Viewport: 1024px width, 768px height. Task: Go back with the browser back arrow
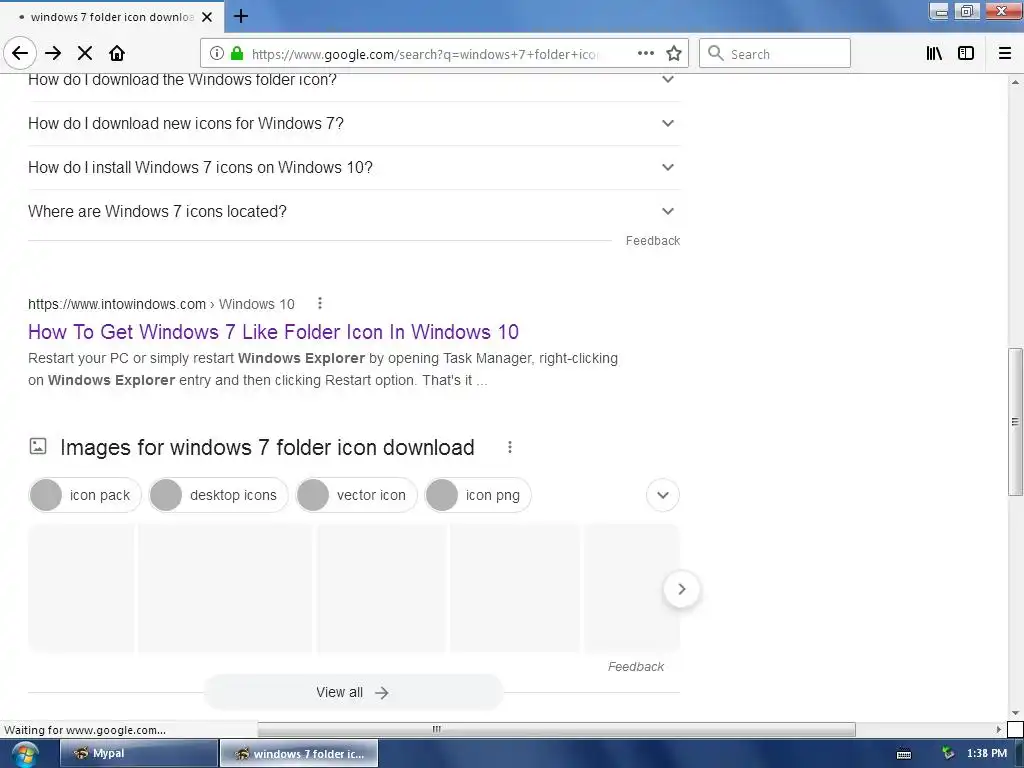click(20, 54)
